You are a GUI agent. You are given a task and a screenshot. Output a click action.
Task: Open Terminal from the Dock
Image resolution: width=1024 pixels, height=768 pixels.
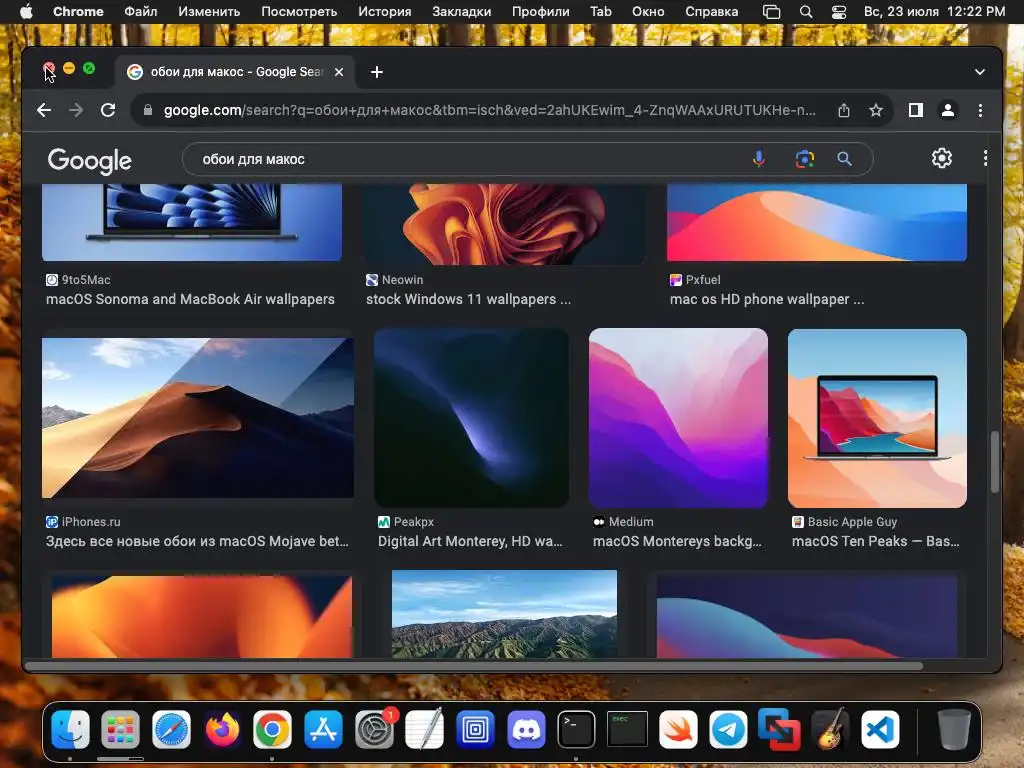(576, 729)
